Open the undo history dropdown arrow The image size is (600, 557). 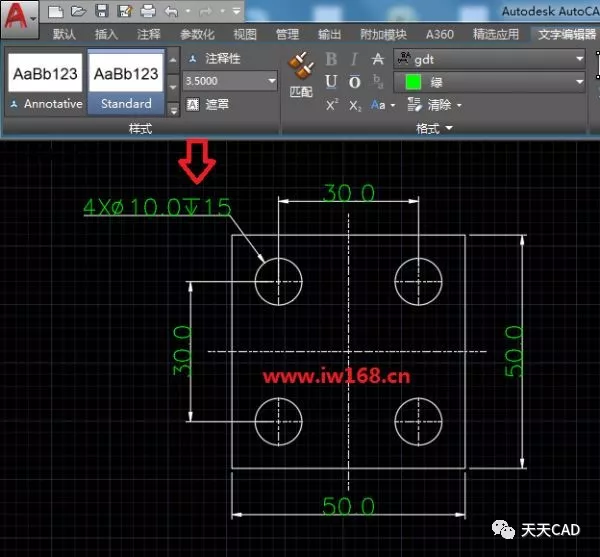(x=188, y=11)
